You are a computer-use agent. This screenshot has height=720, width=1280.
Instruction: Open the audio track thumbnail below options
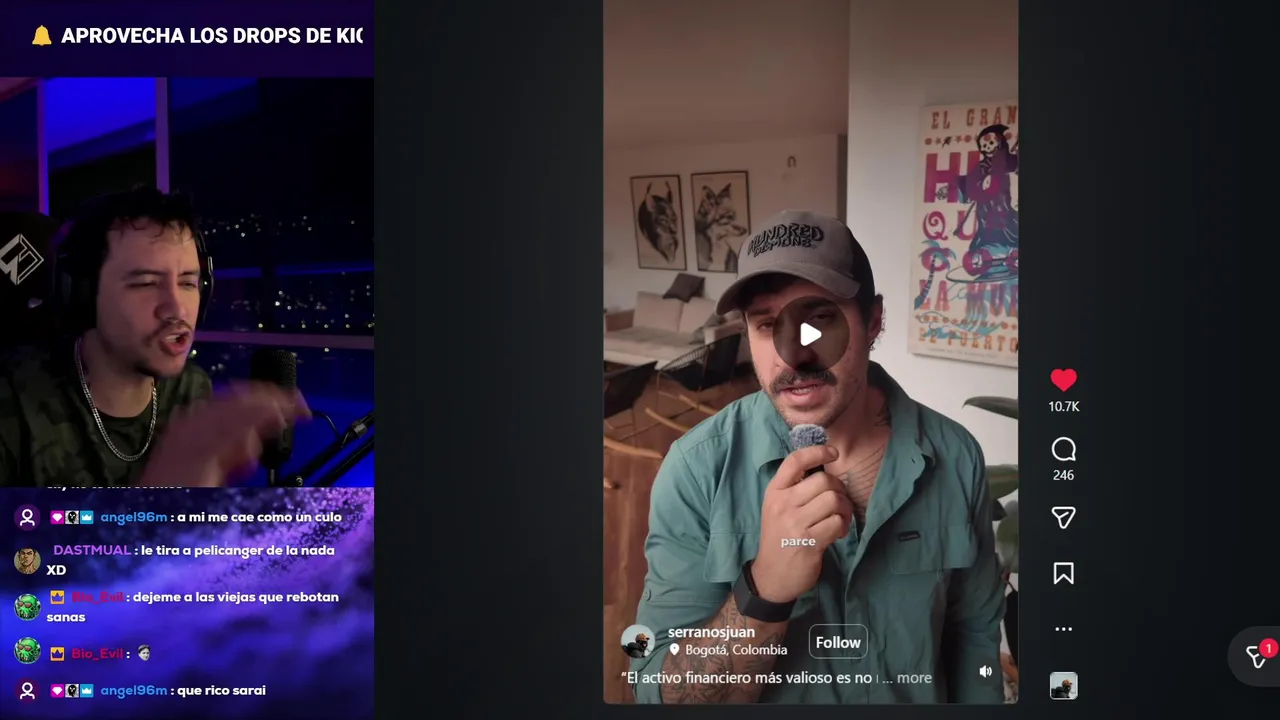tap(1063, 686)
